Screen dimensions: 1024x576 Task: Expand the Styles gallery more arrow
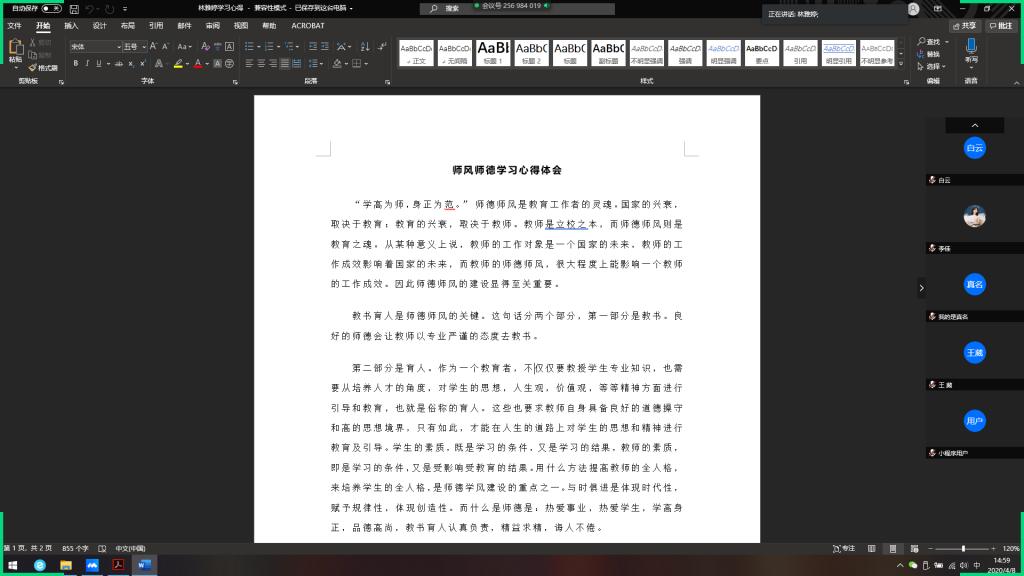tap(901, 63)
